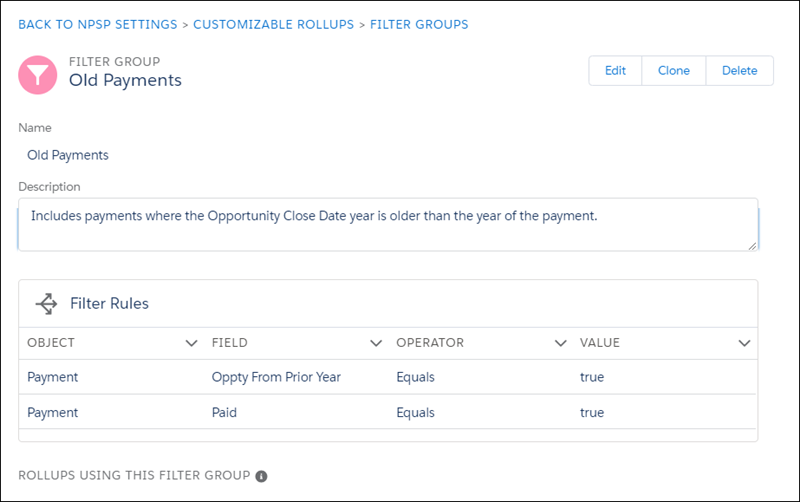This screenshot has height=502, width=800.
Task: Click Payment object in Oppty From Prior Year row
Action: 53,377
